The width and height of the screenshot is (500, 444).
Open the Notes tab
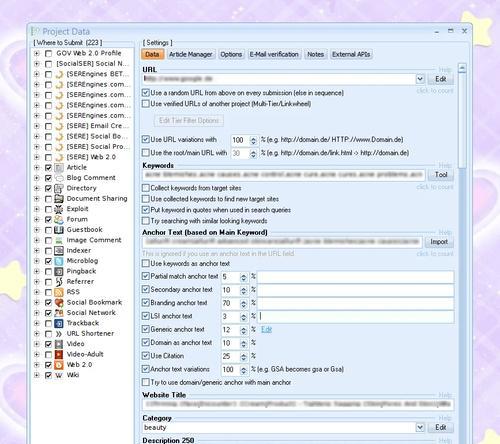(x=315, y=54)
